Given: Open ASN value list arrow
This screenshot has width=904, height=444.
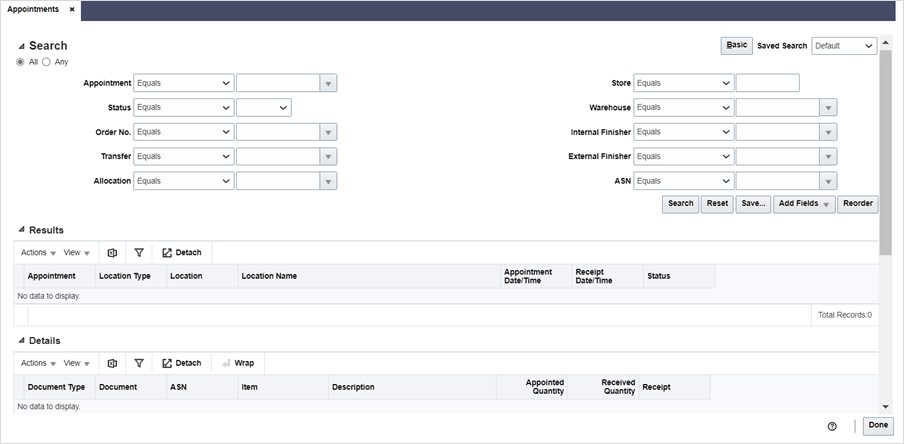Looking at the screenshot, I should (828, 181).
